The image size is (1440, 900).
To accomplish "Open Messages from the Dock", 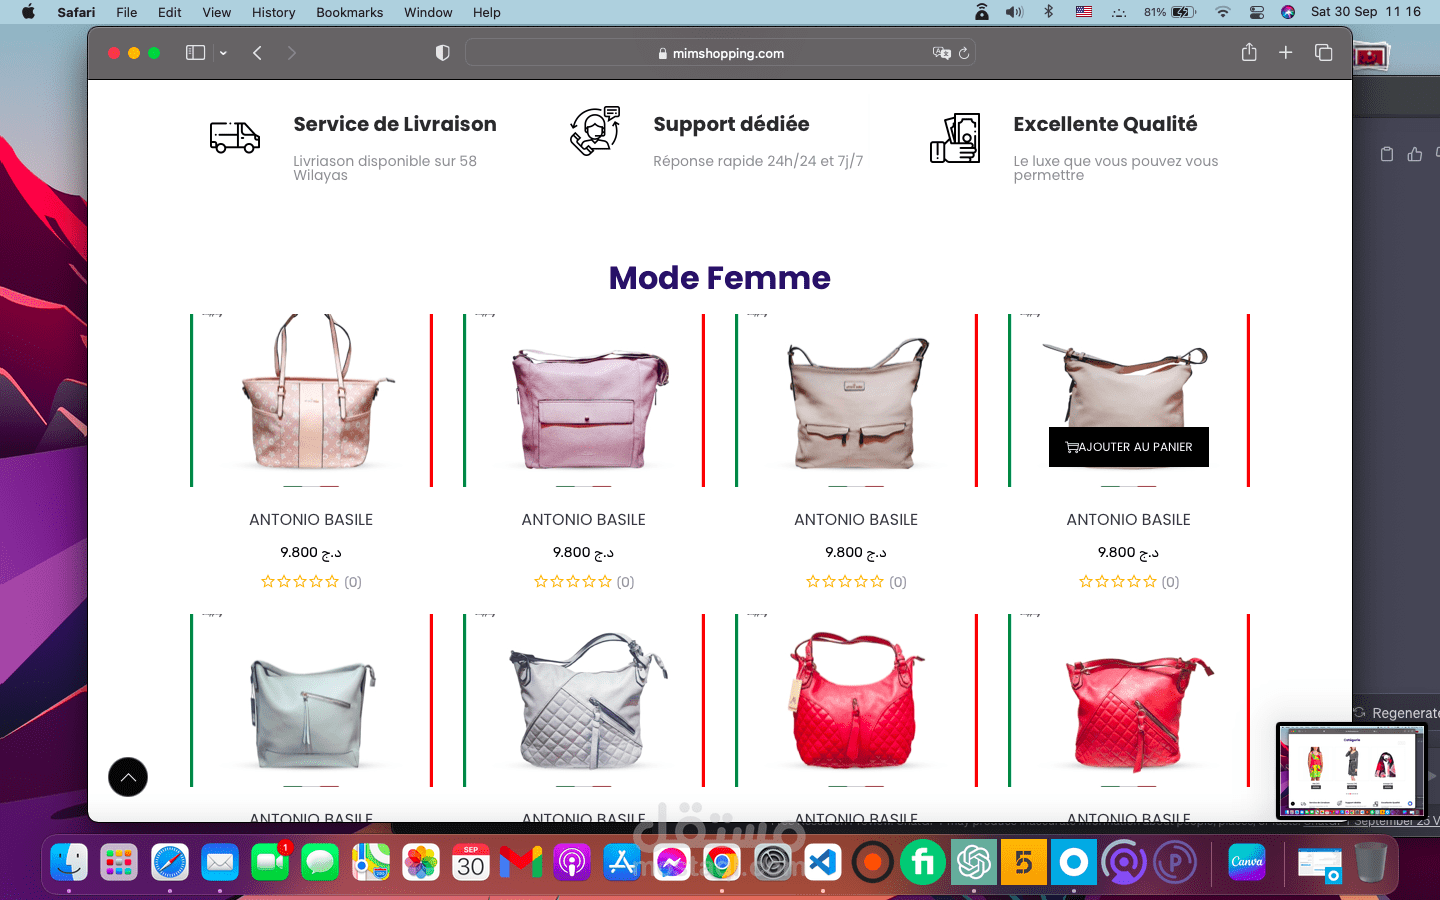I will point(320,862).
